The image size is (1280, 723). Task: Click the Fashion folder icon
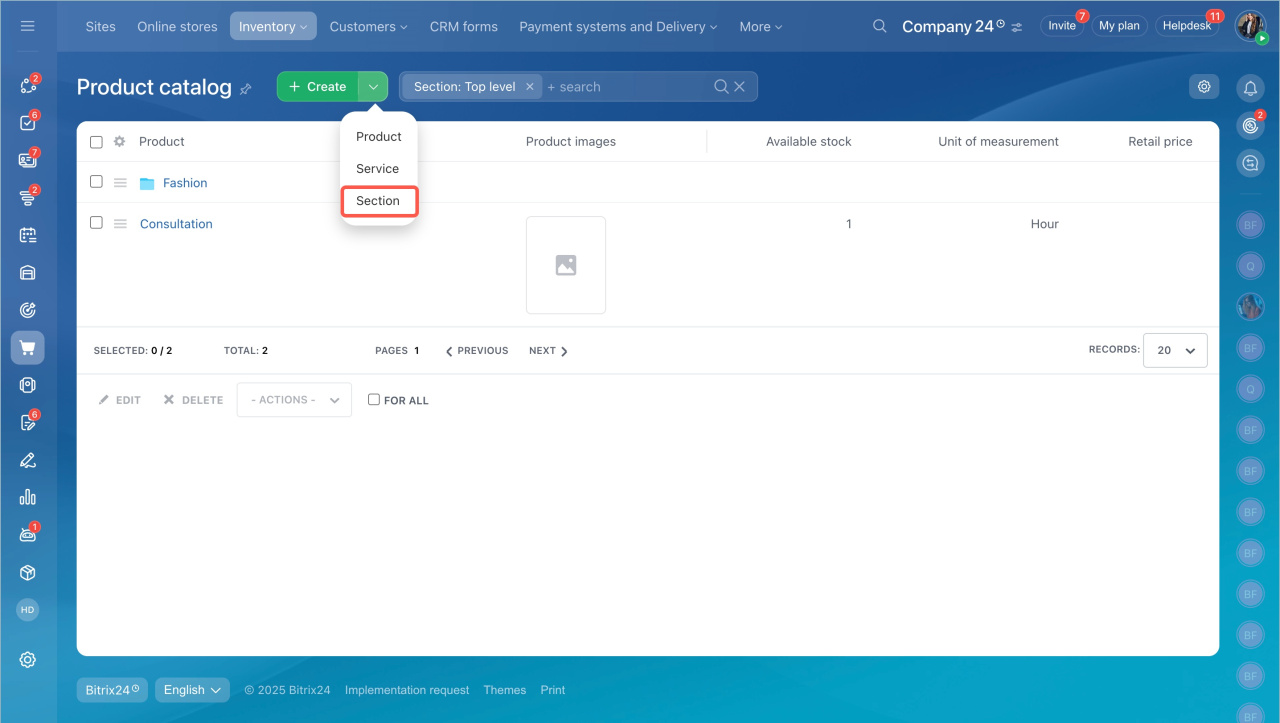pyautogui.click(x=147, y=183)
